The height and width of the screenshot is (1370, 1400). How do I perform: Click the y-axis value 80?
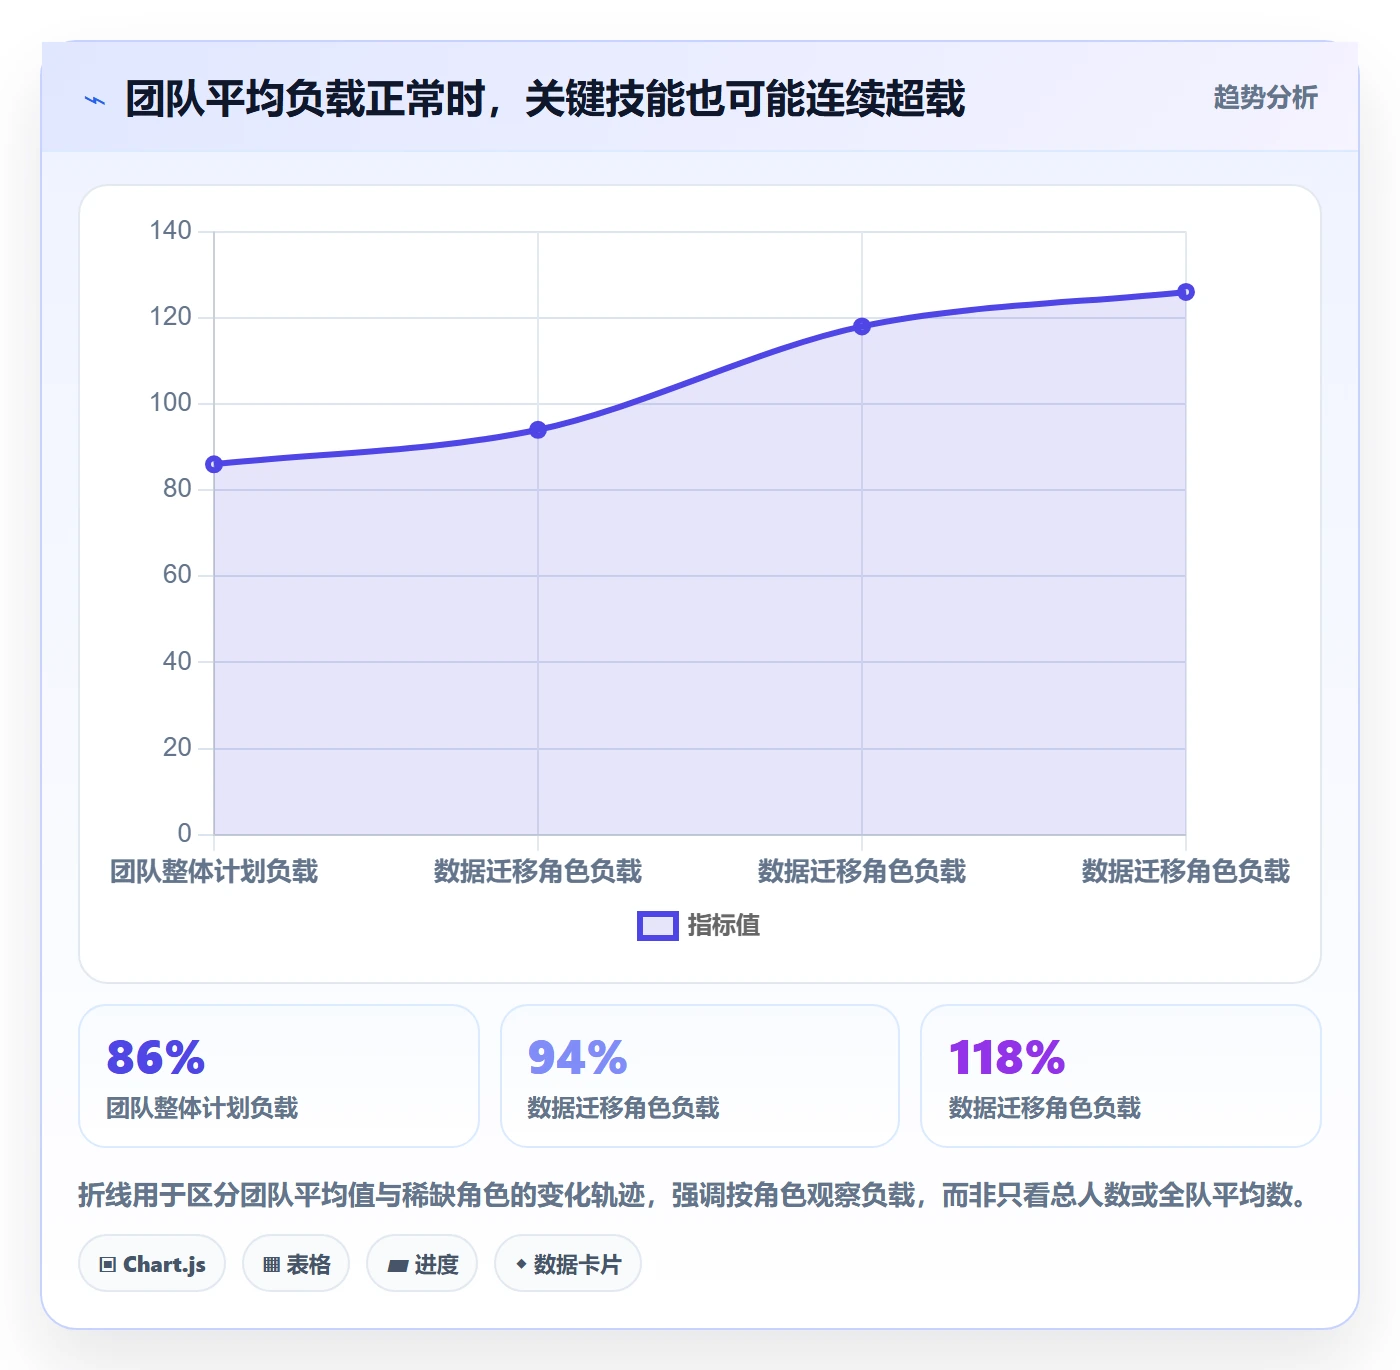(x=177, y=489)
